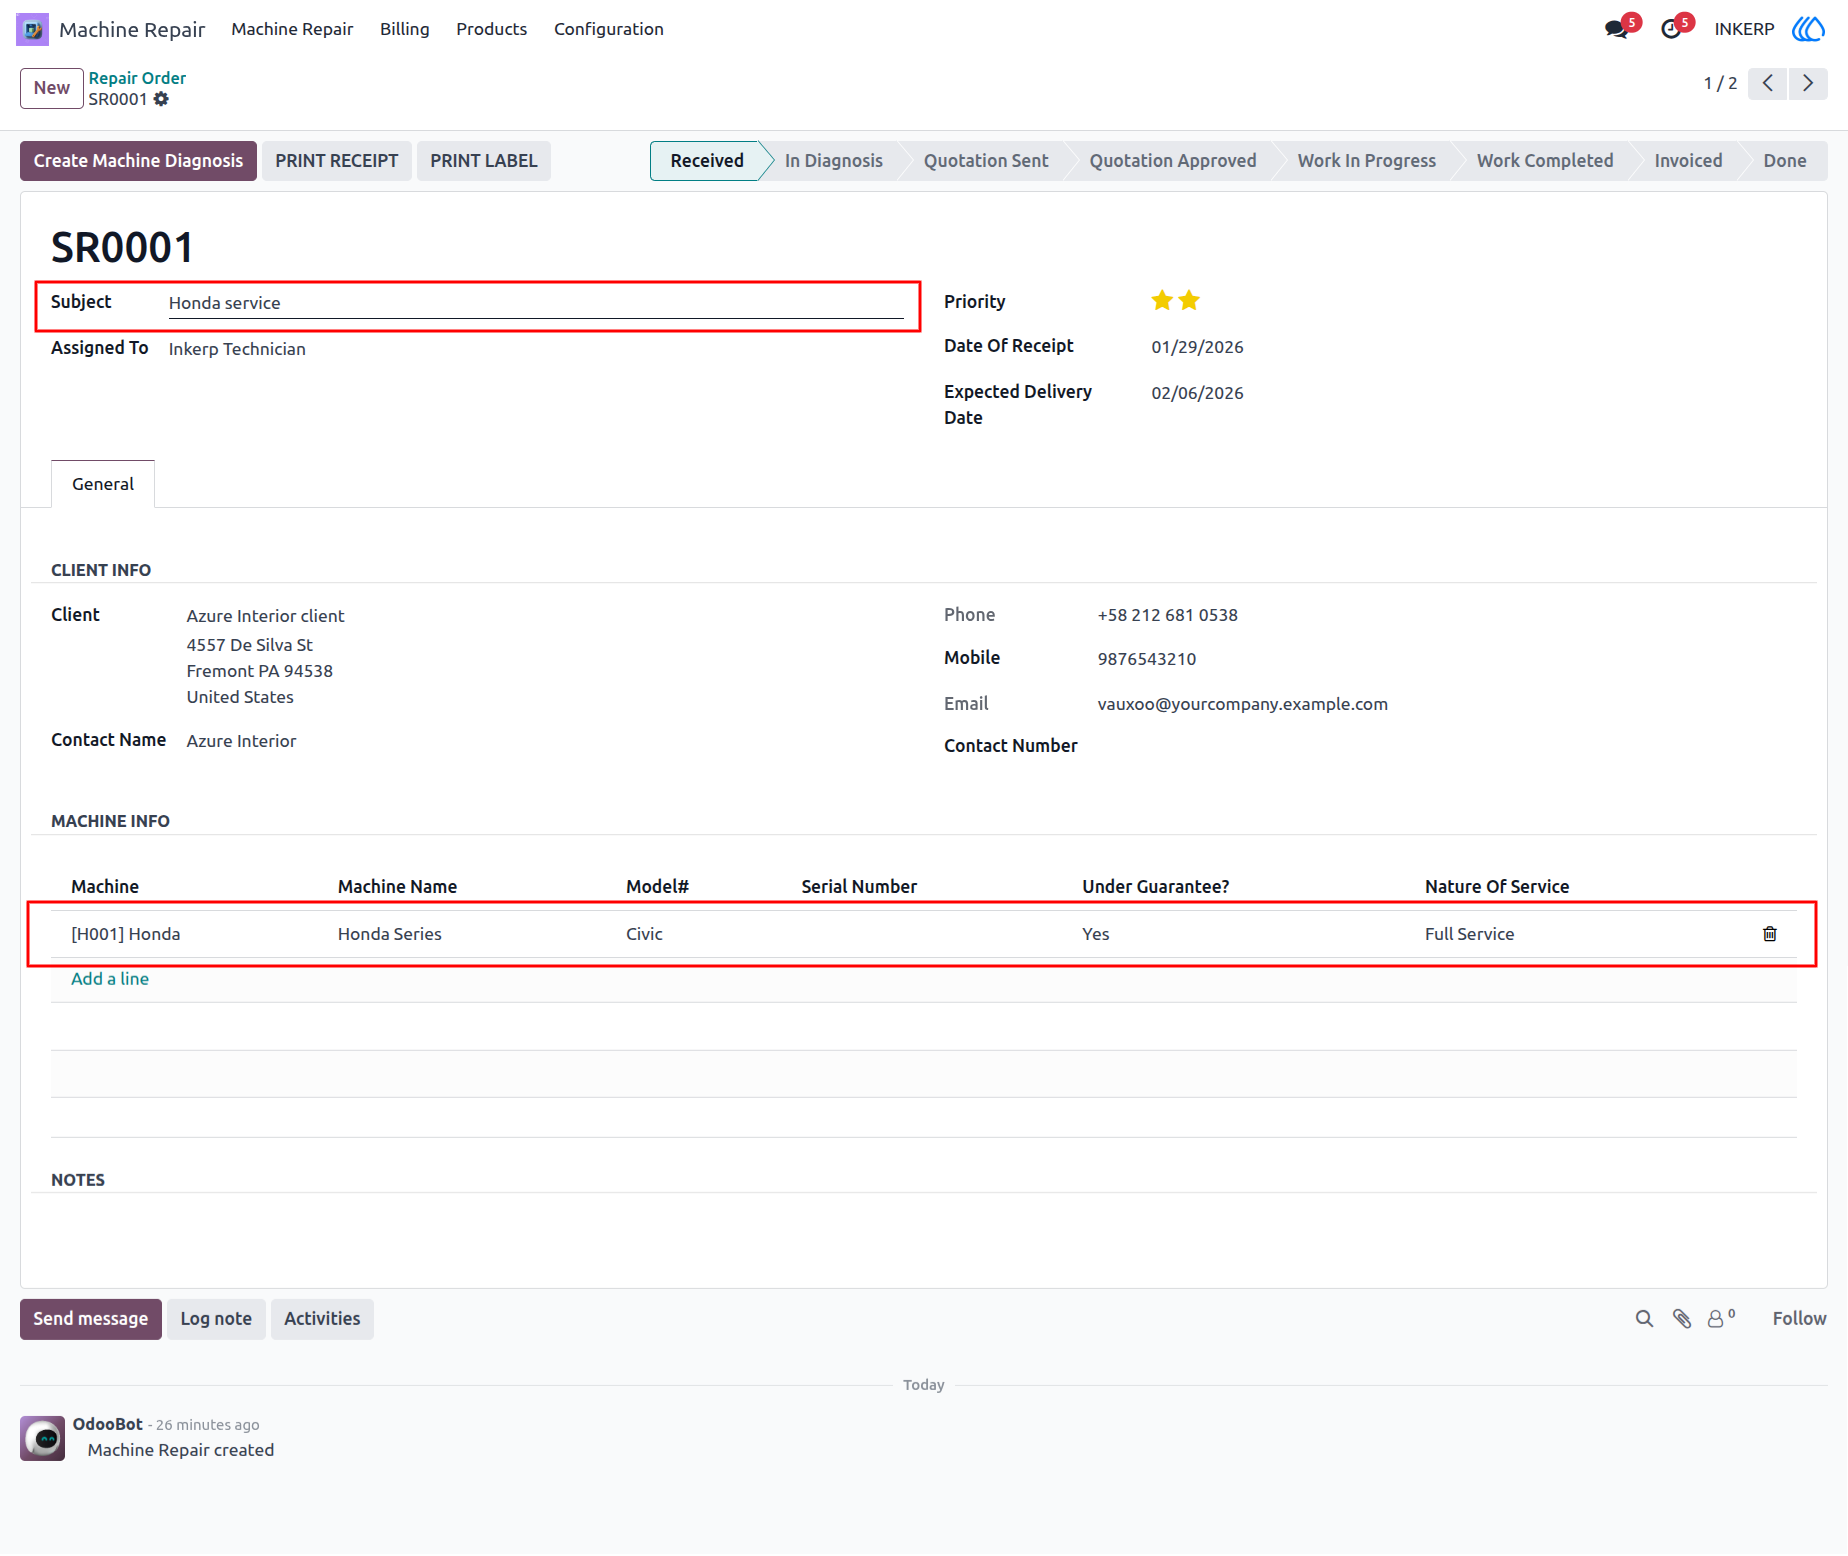Open Expected Delivery Date picker
This screenshot has width=1848, height=1556.
pyautogui.click(x=1197, y=393)
